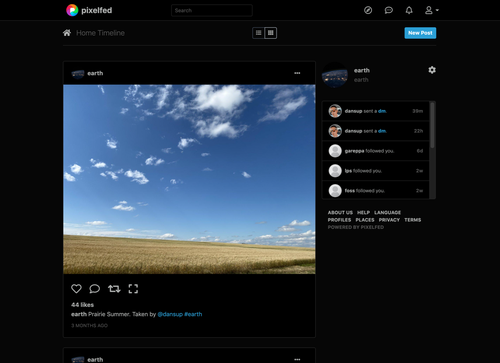Click the earth username in first post header
500x363 pixels.
point(95,73)
